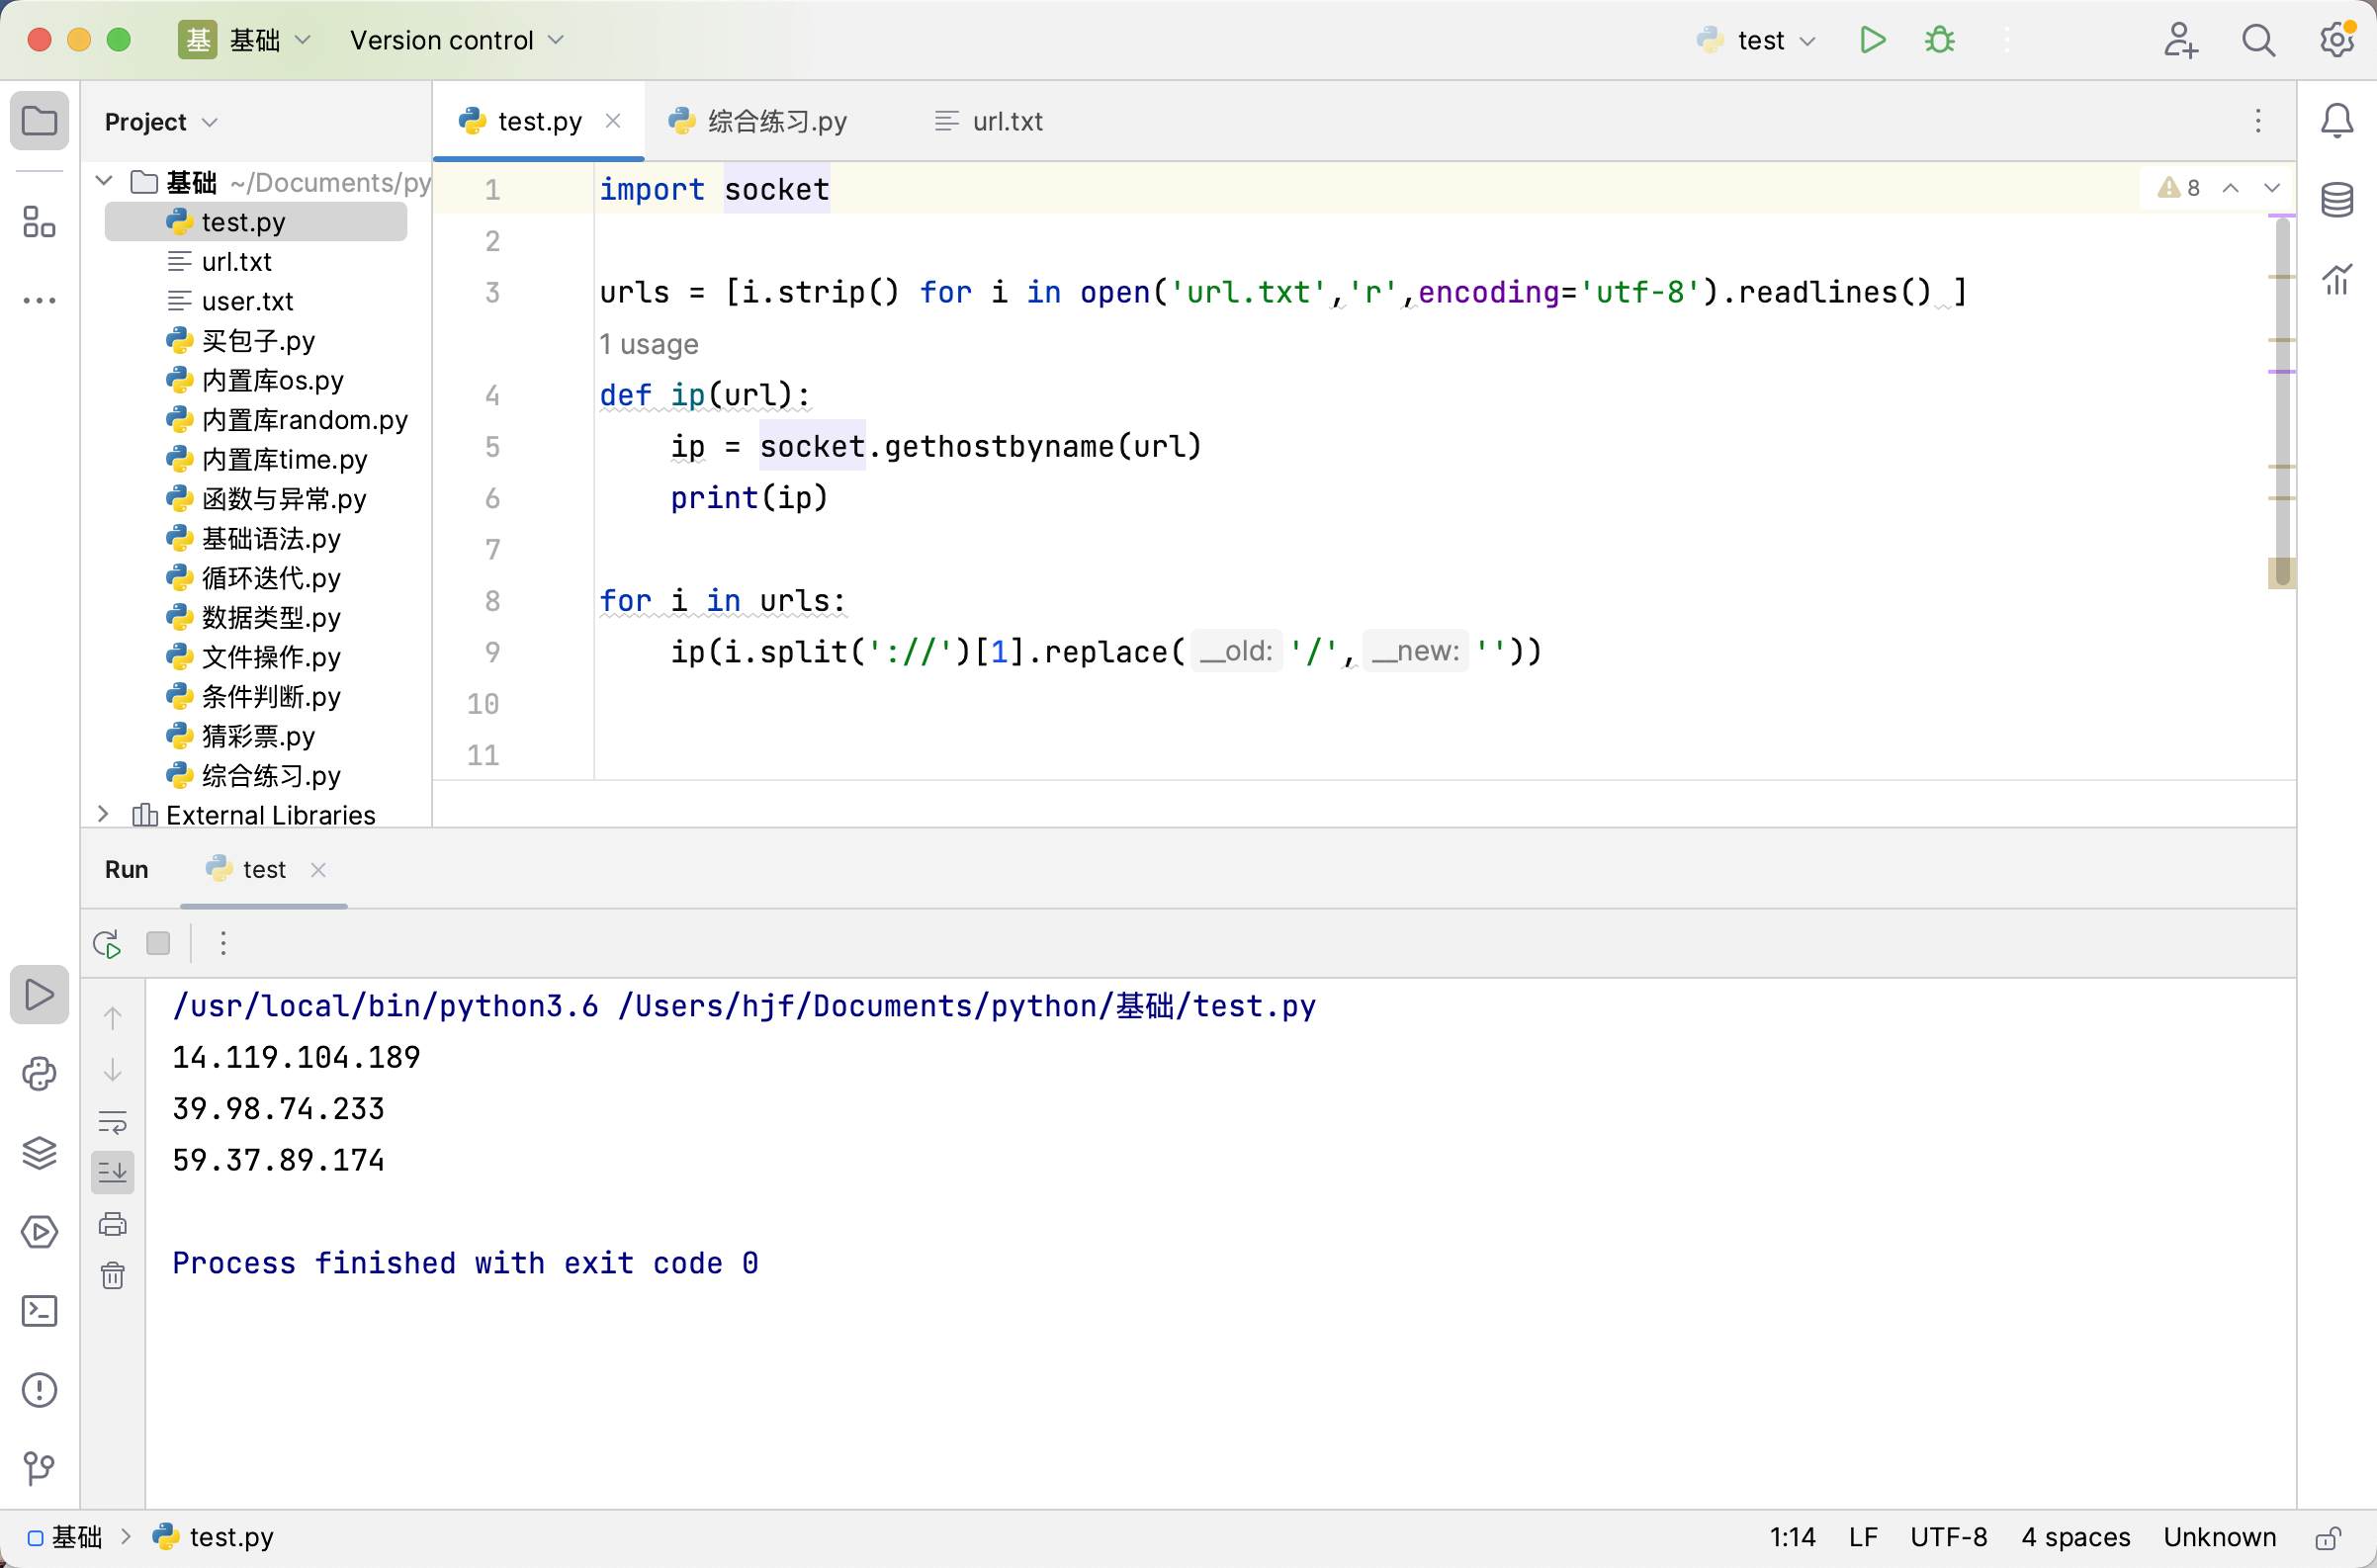
Task: Rerun test using the rerun icon
Action: tap(107, 943)
